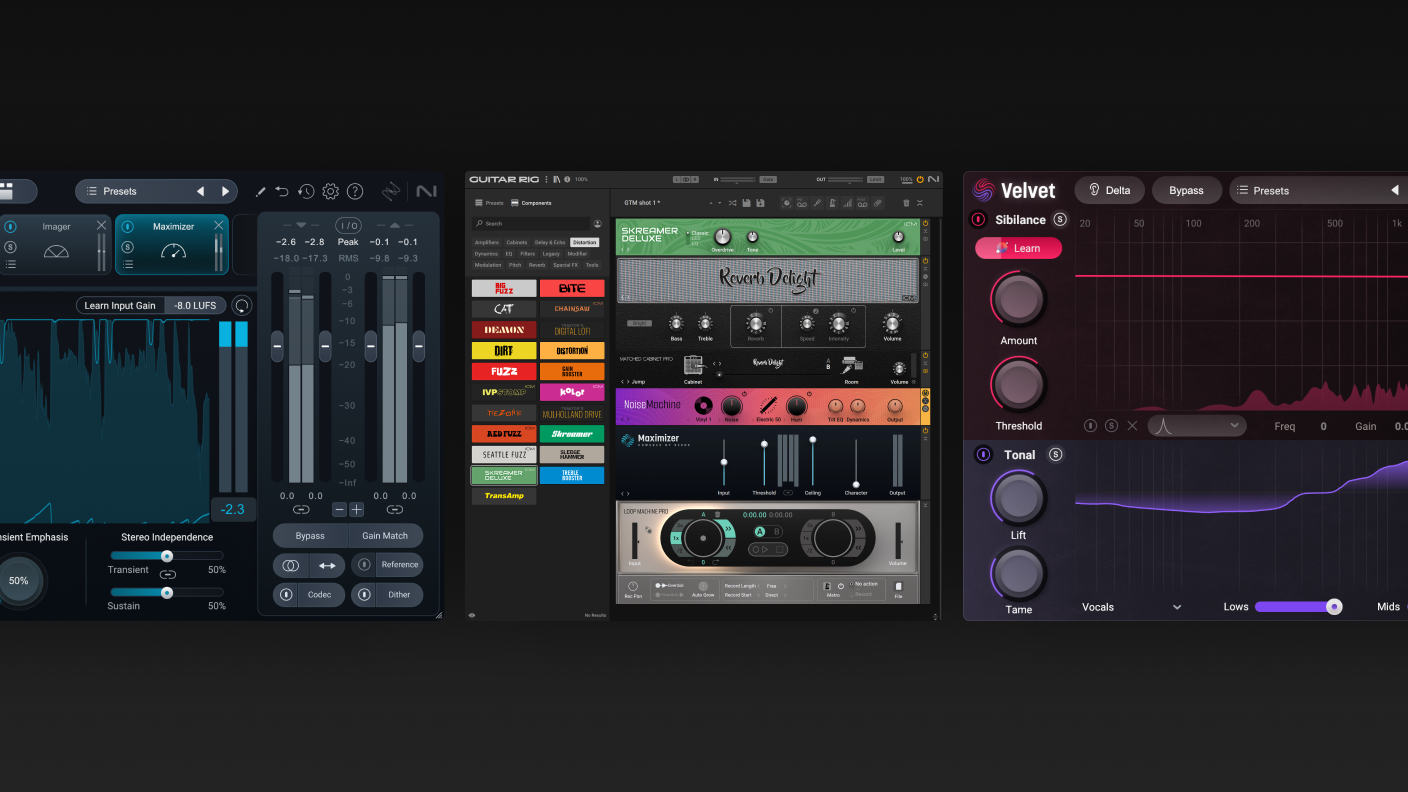Image resolution: width=1408 pixels, height=792 pixels.
Task: Solo the Ozone Imager module
Action: (10, 246)
